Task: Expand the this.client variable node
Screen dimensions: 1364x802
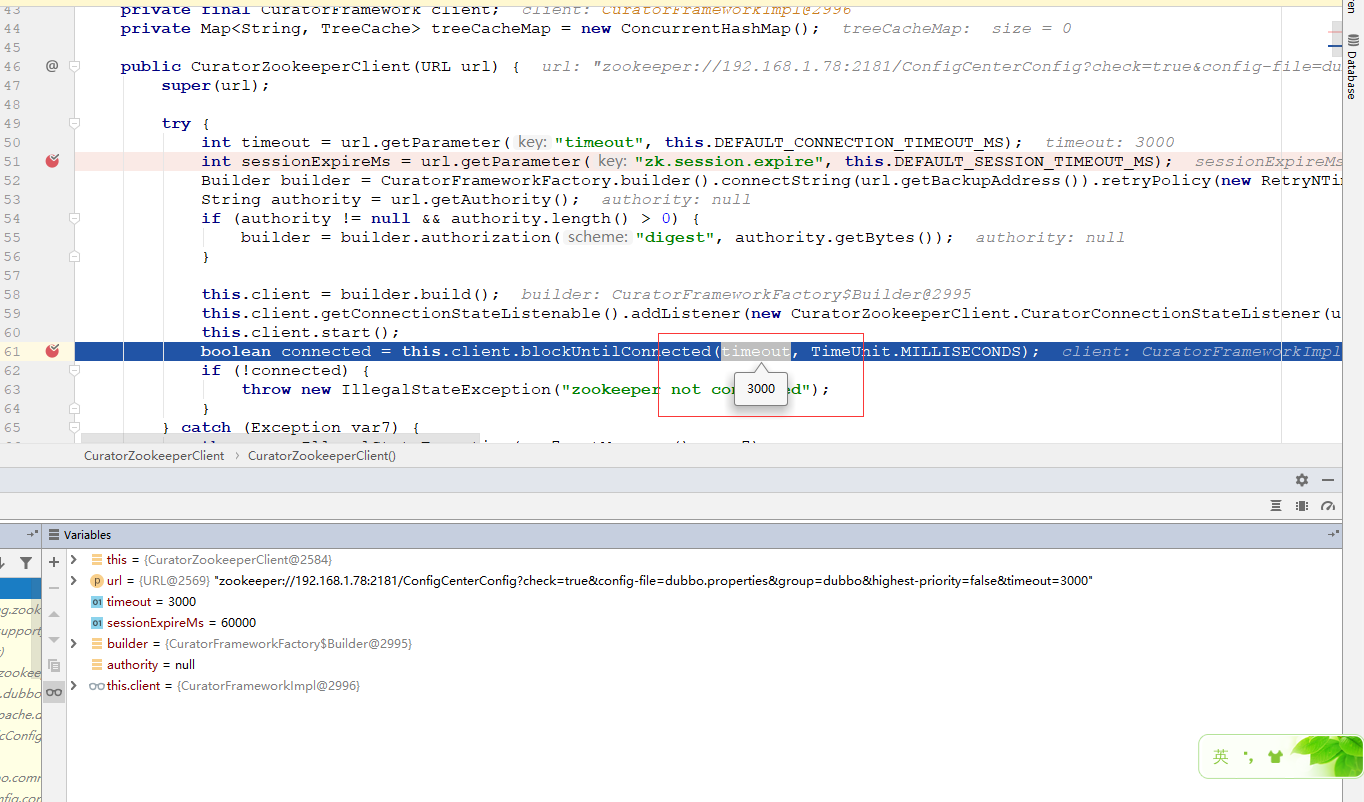Action: [x=72, y=685]
